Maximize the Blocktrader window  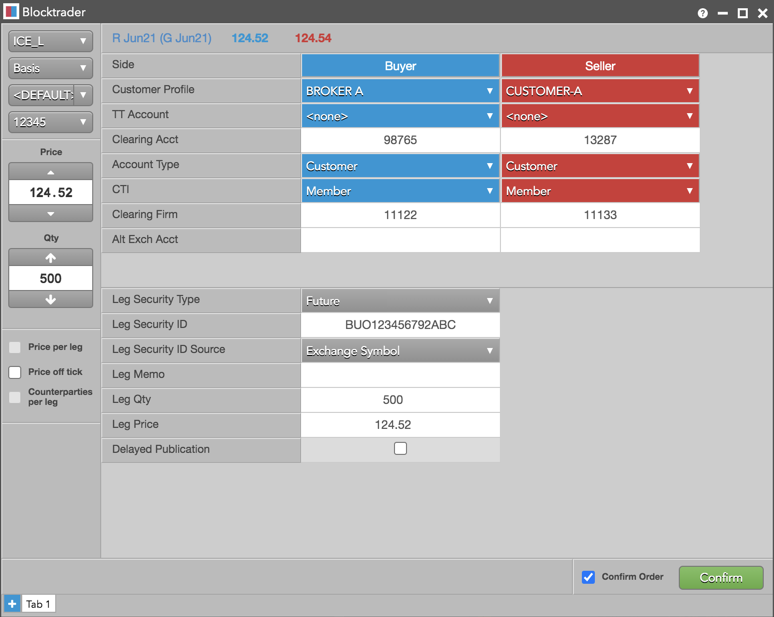point(742,13)
